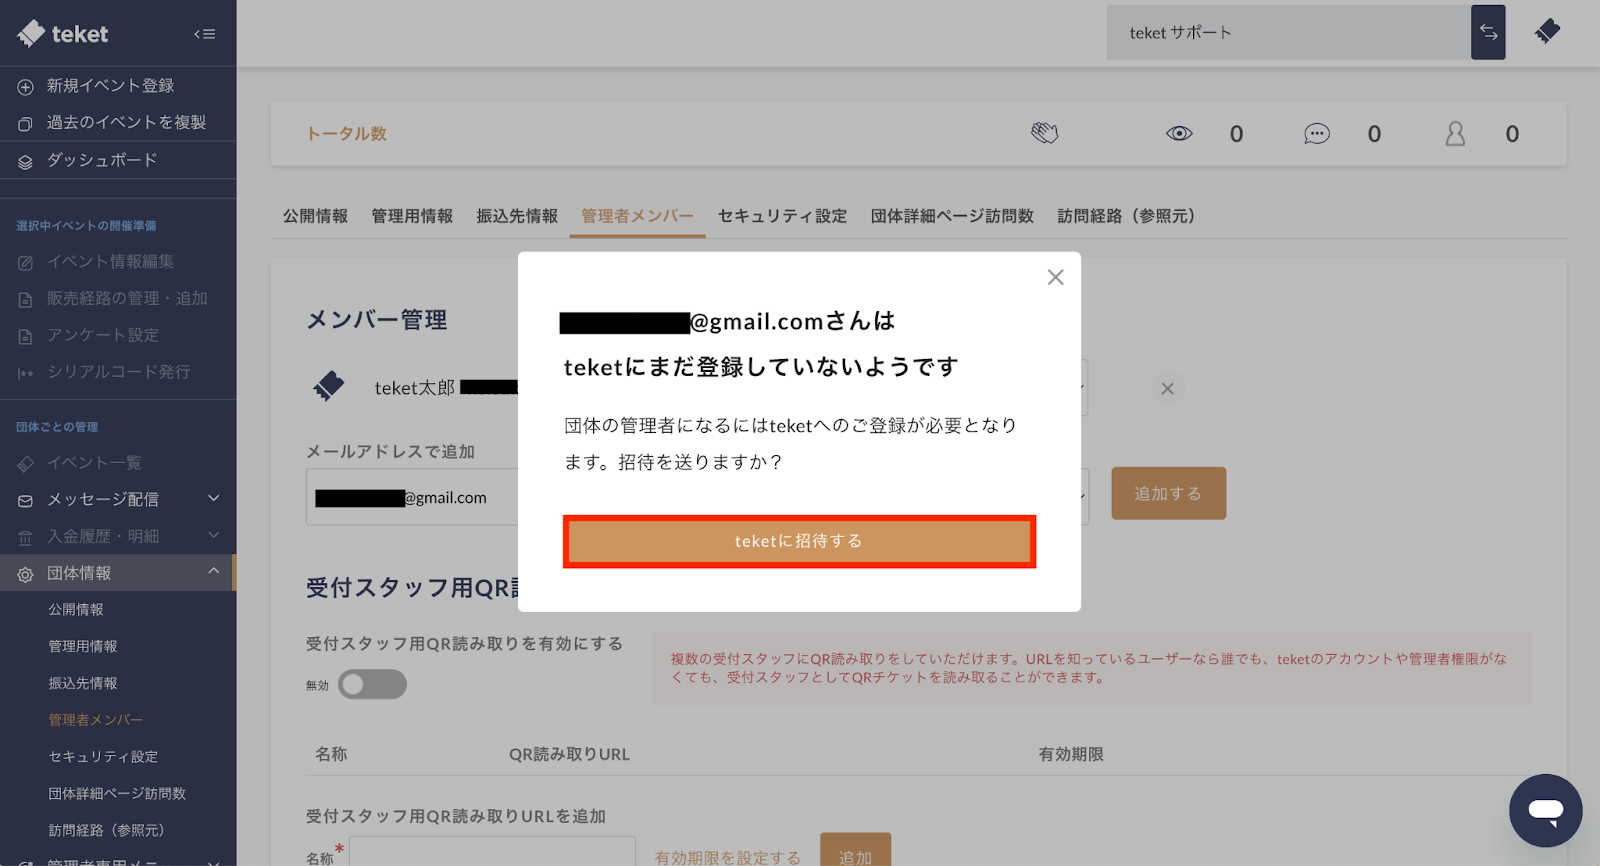Click the 有効期限 column header
1600x866 pixels.
pos(1071,754)
